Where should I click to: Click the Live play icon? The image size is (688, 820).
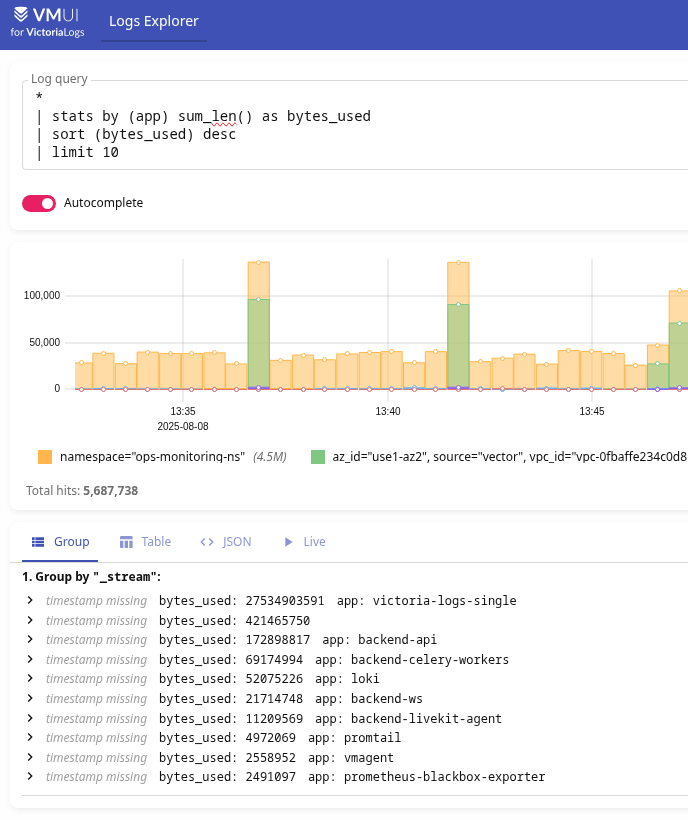(288, 542)
